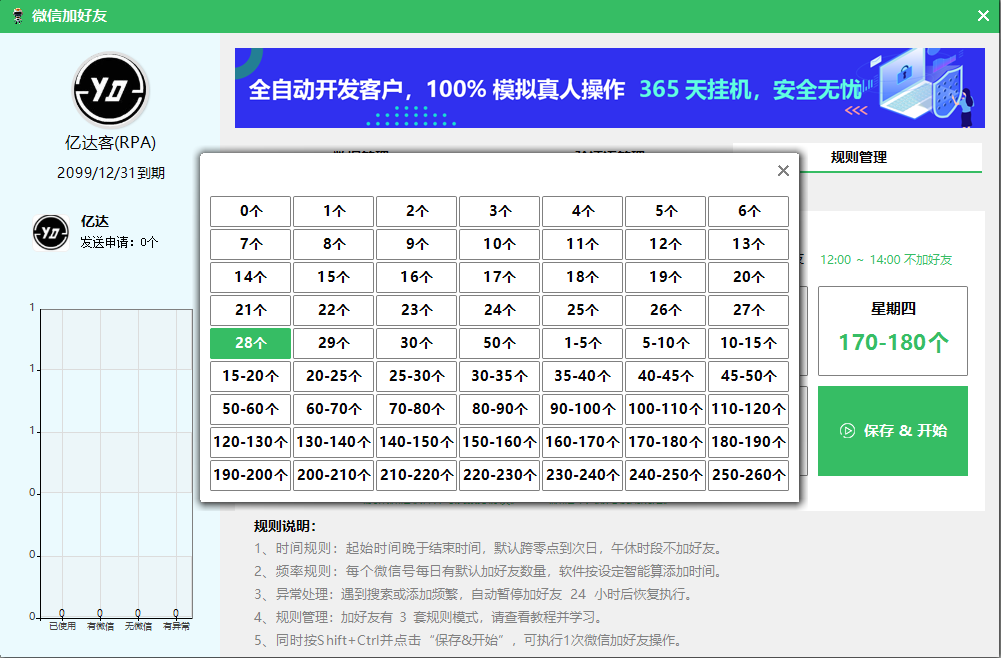Click the 2099/12/31到期 expiry text
The image size is (1001, 658).
tap(110, 173)
